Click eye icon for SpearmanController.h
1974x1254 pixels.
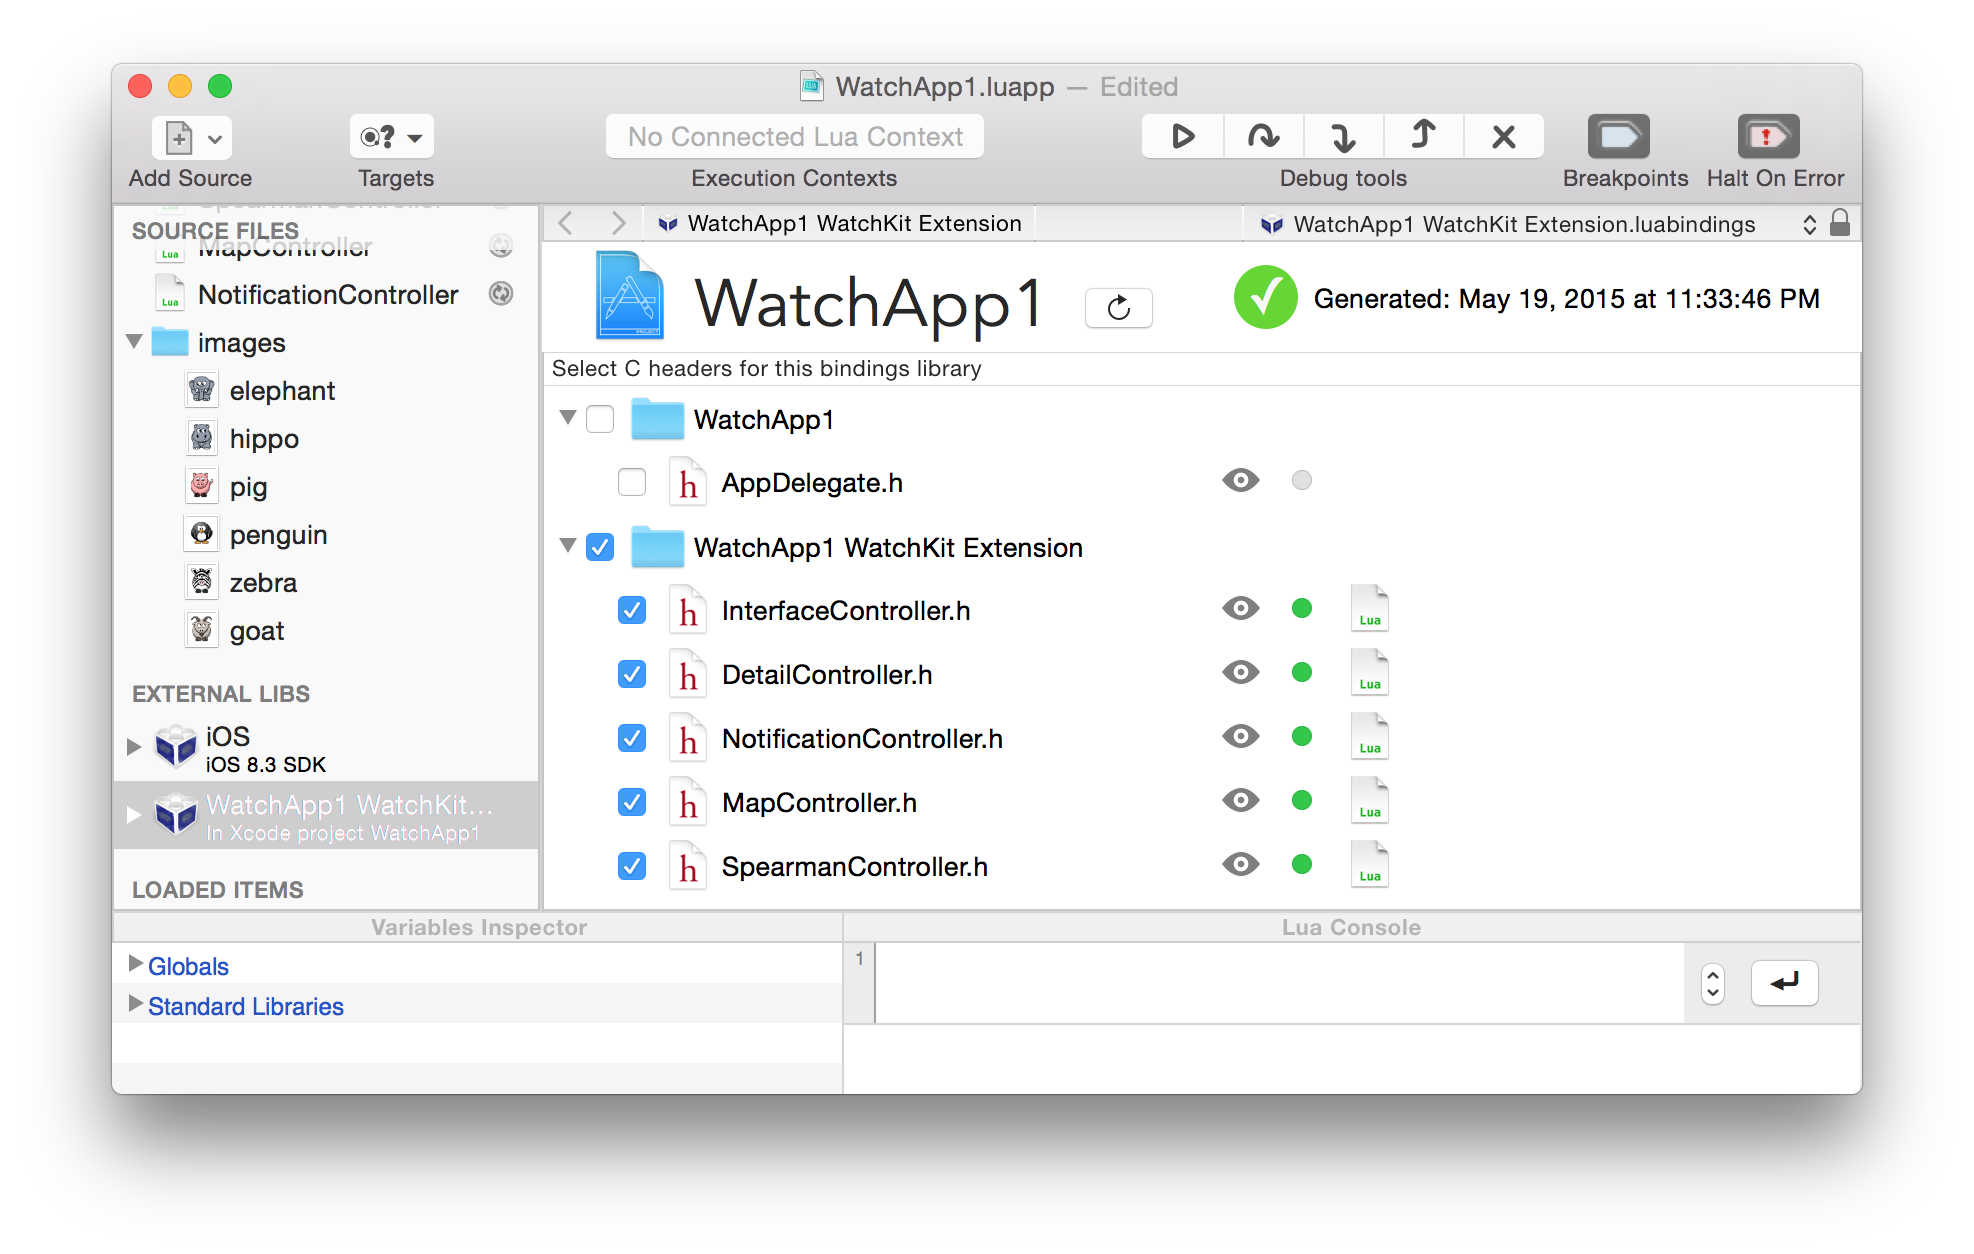pyautogui.click(x=1241, y=864)
